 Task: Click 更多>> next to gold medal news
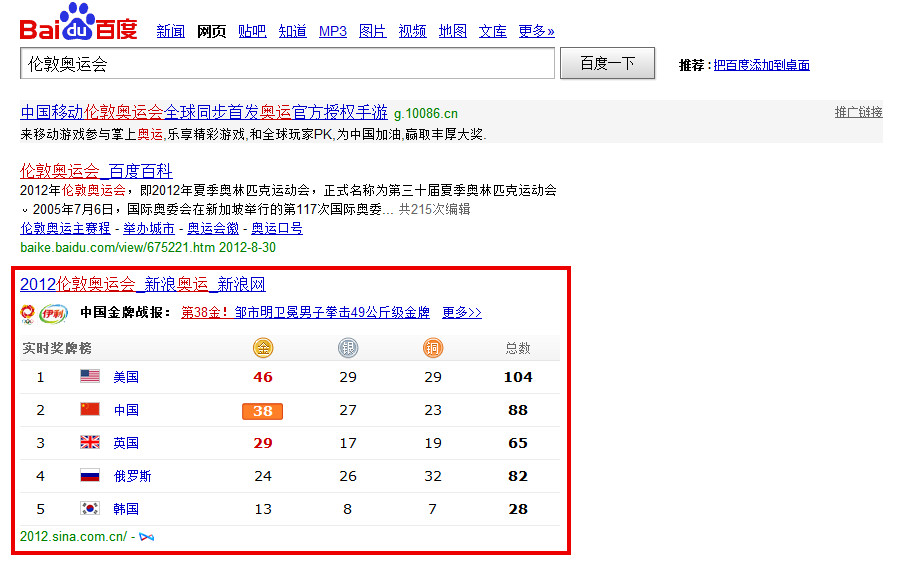coord(462,313)
